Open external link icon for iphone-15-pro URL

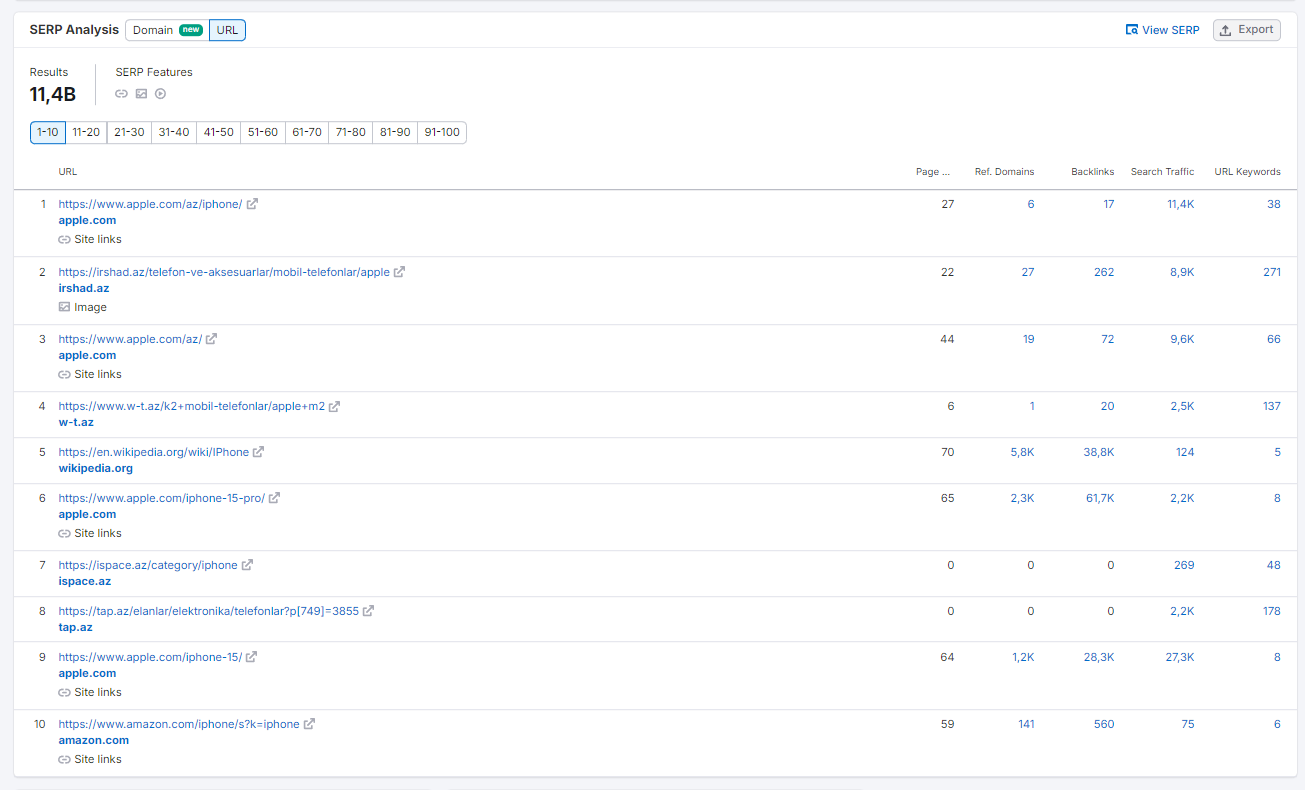[x=274, y=498]
